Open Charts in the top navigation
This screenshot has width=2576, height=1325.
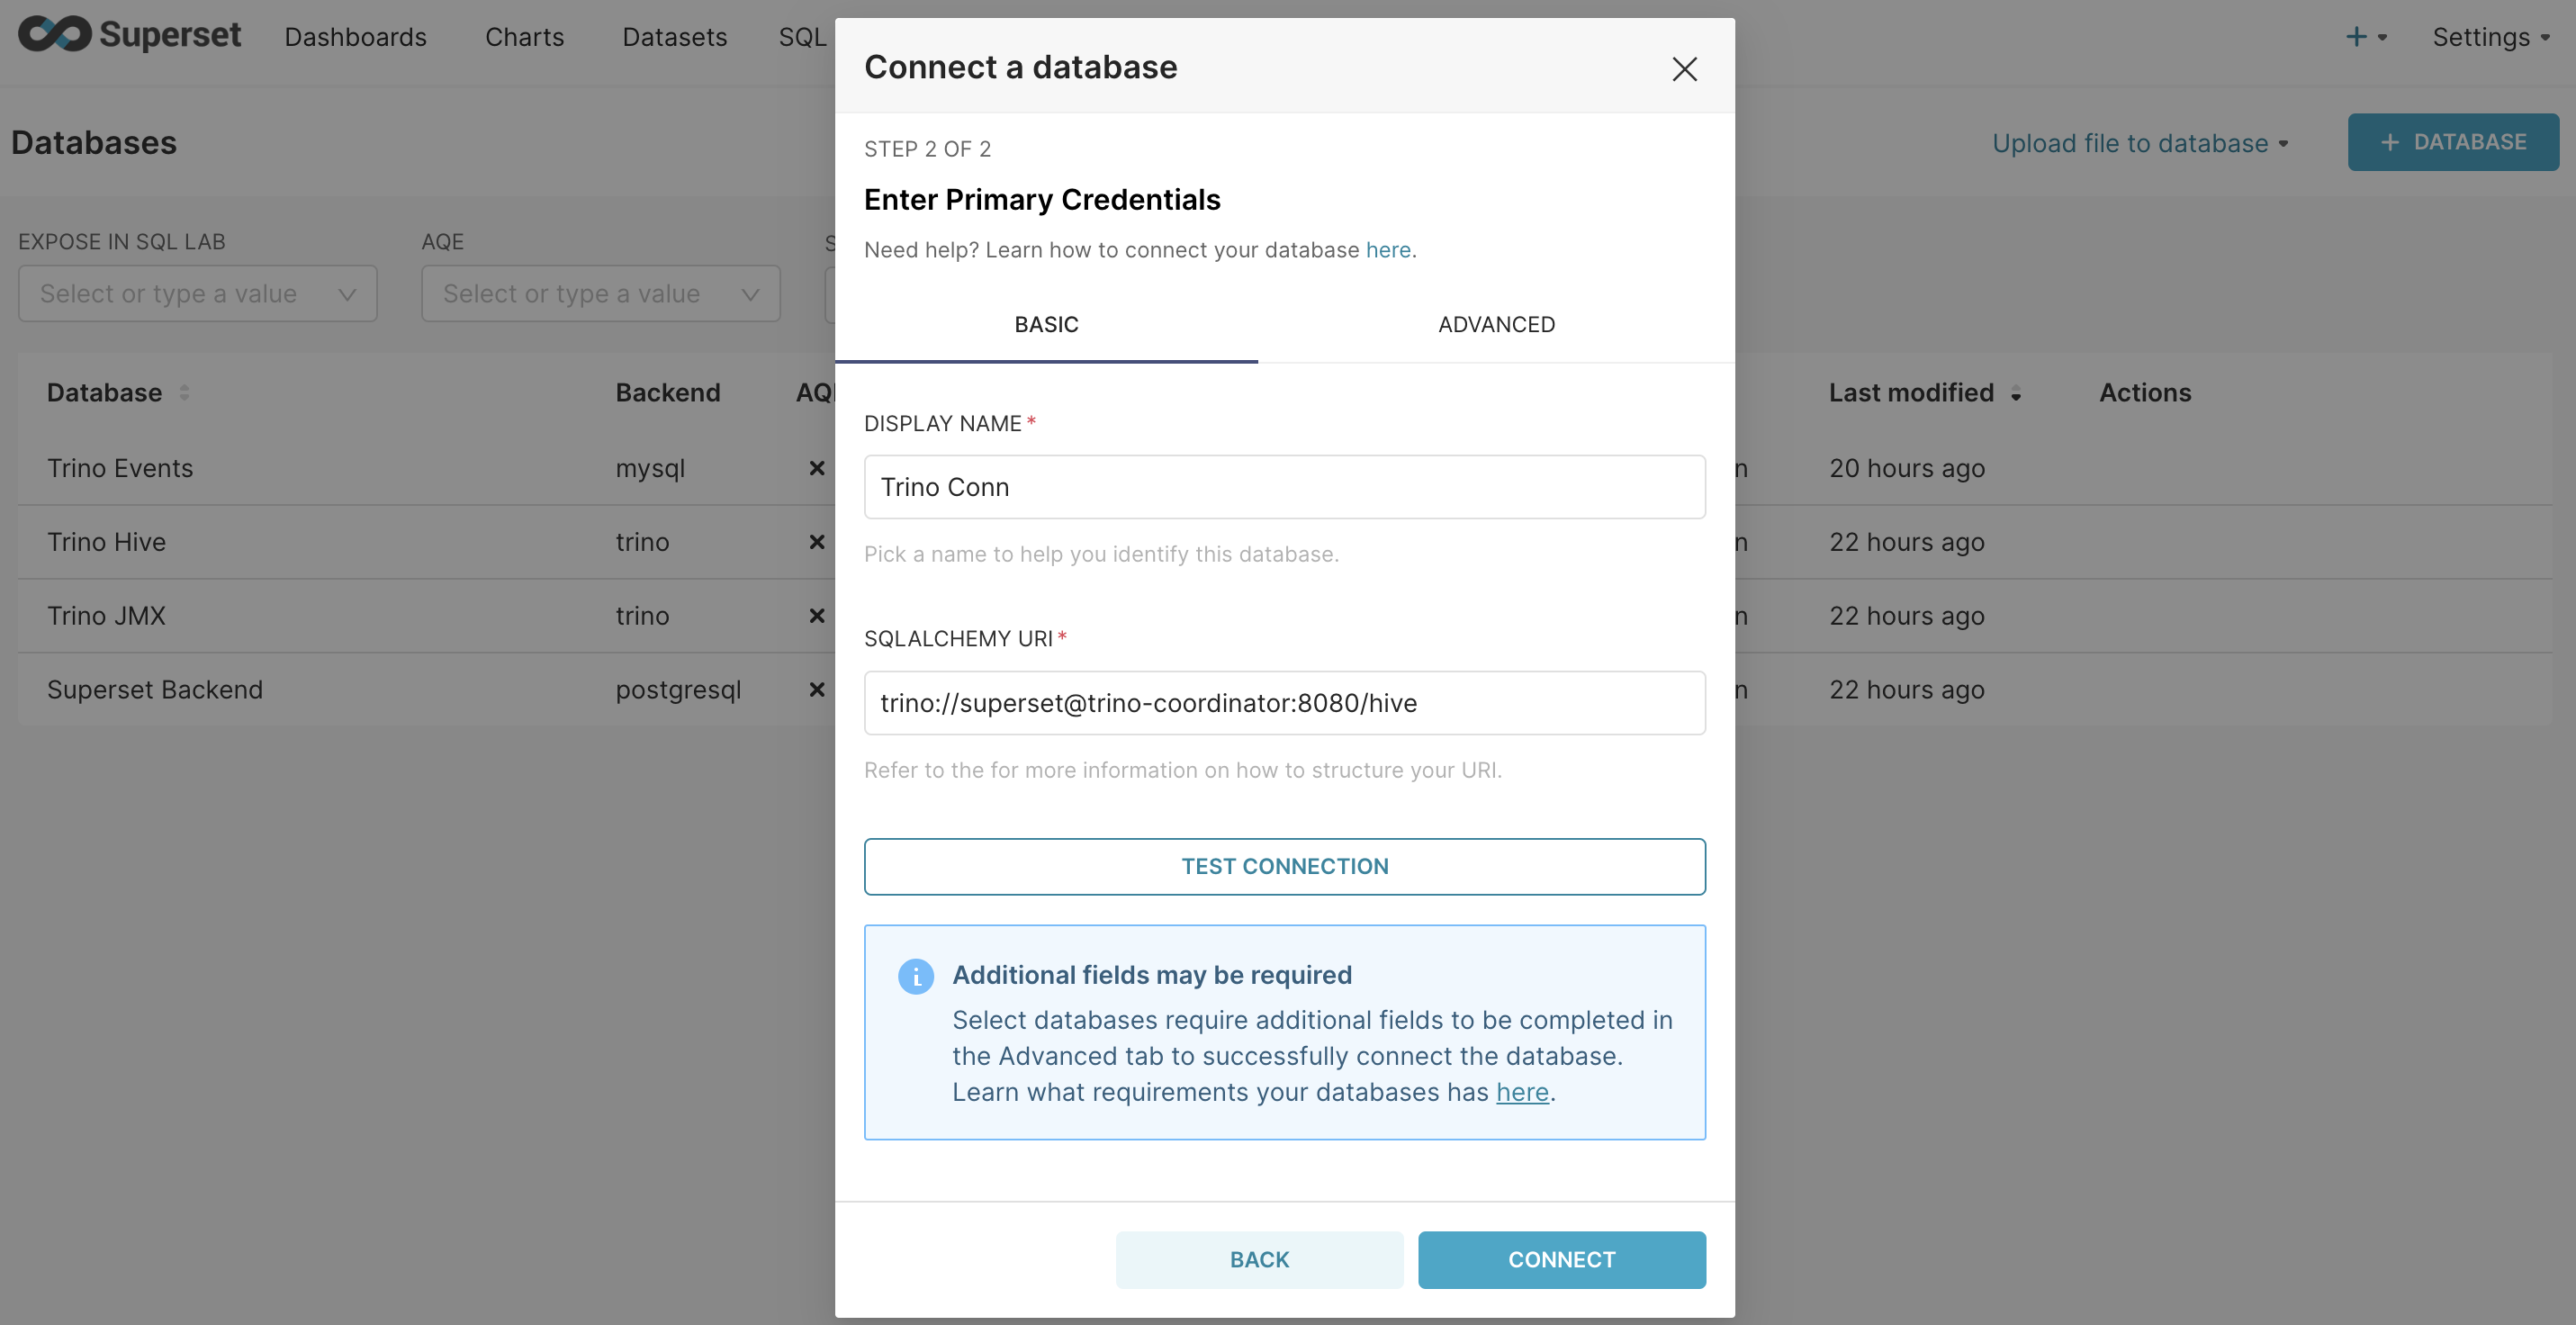pos(524,37)
